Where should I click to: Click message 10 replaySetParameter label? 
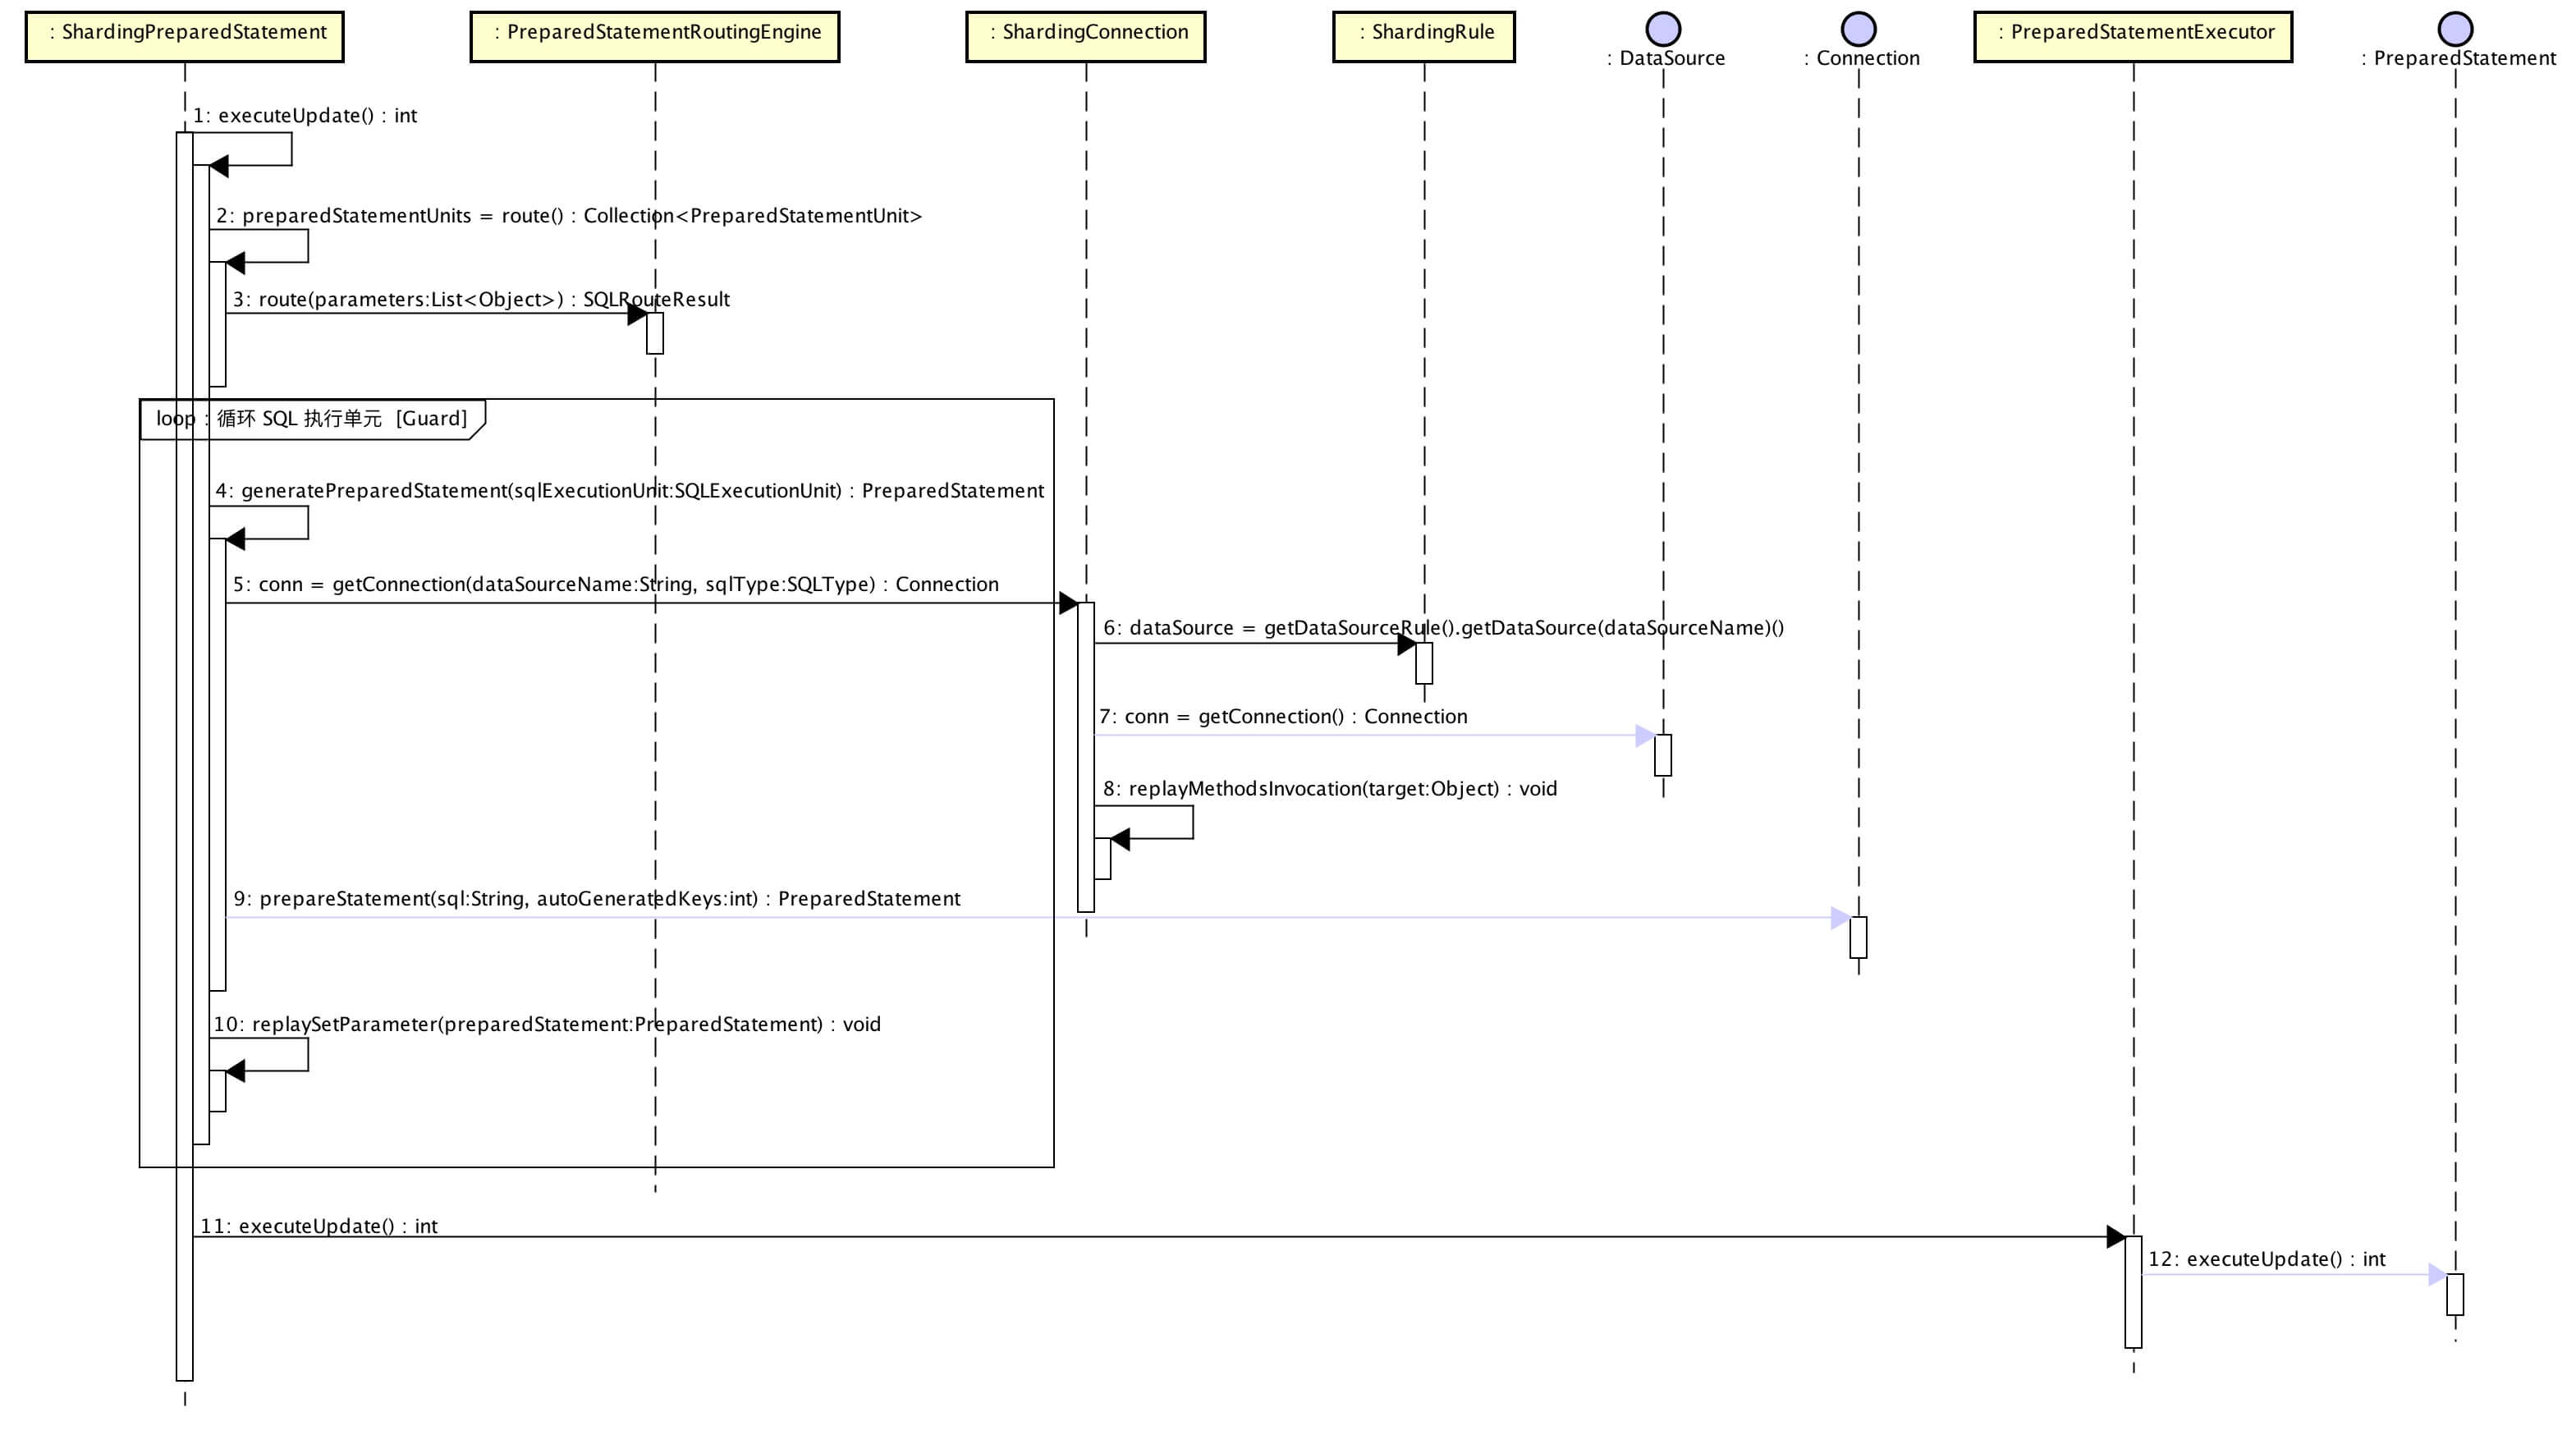pos(546,1025)
